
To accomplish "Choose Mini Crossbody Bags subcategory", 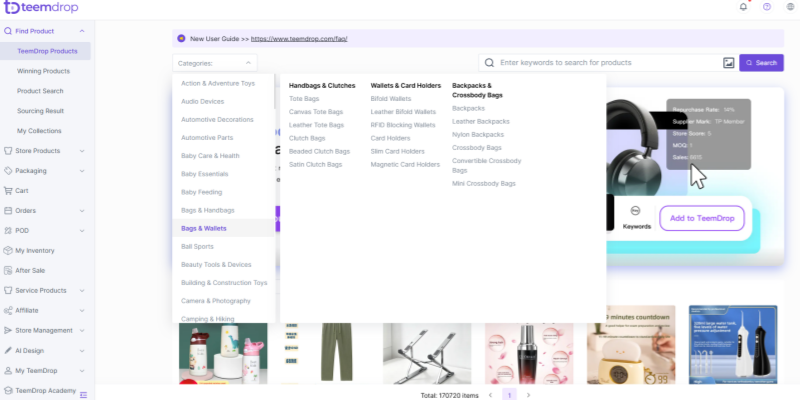I will (x=484, y=183).
